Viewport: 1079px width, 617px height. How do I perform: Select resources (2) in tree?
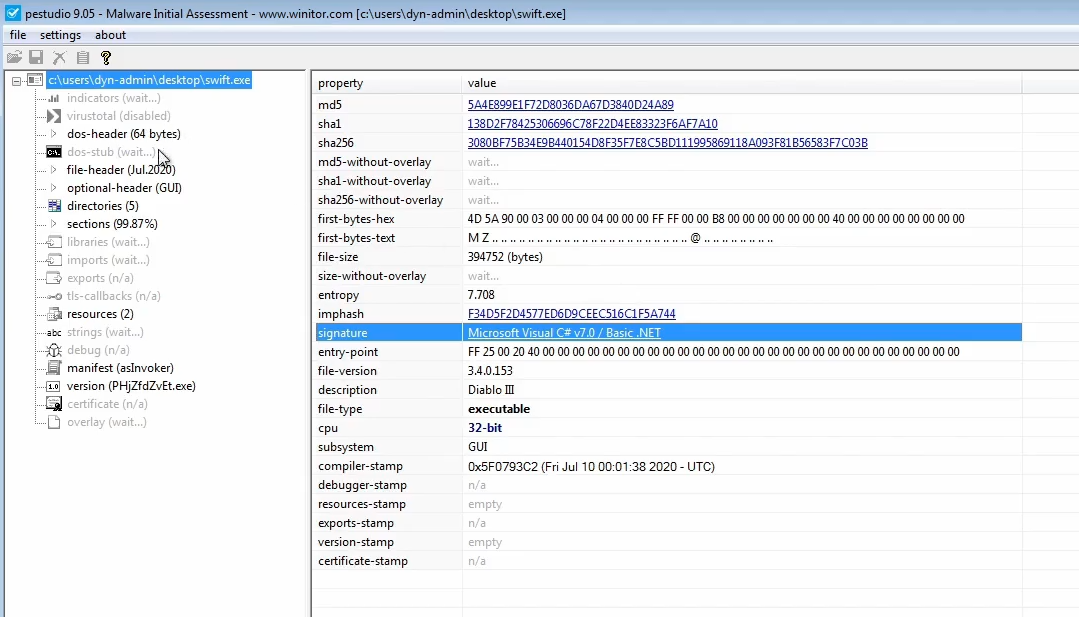(100, 314)
